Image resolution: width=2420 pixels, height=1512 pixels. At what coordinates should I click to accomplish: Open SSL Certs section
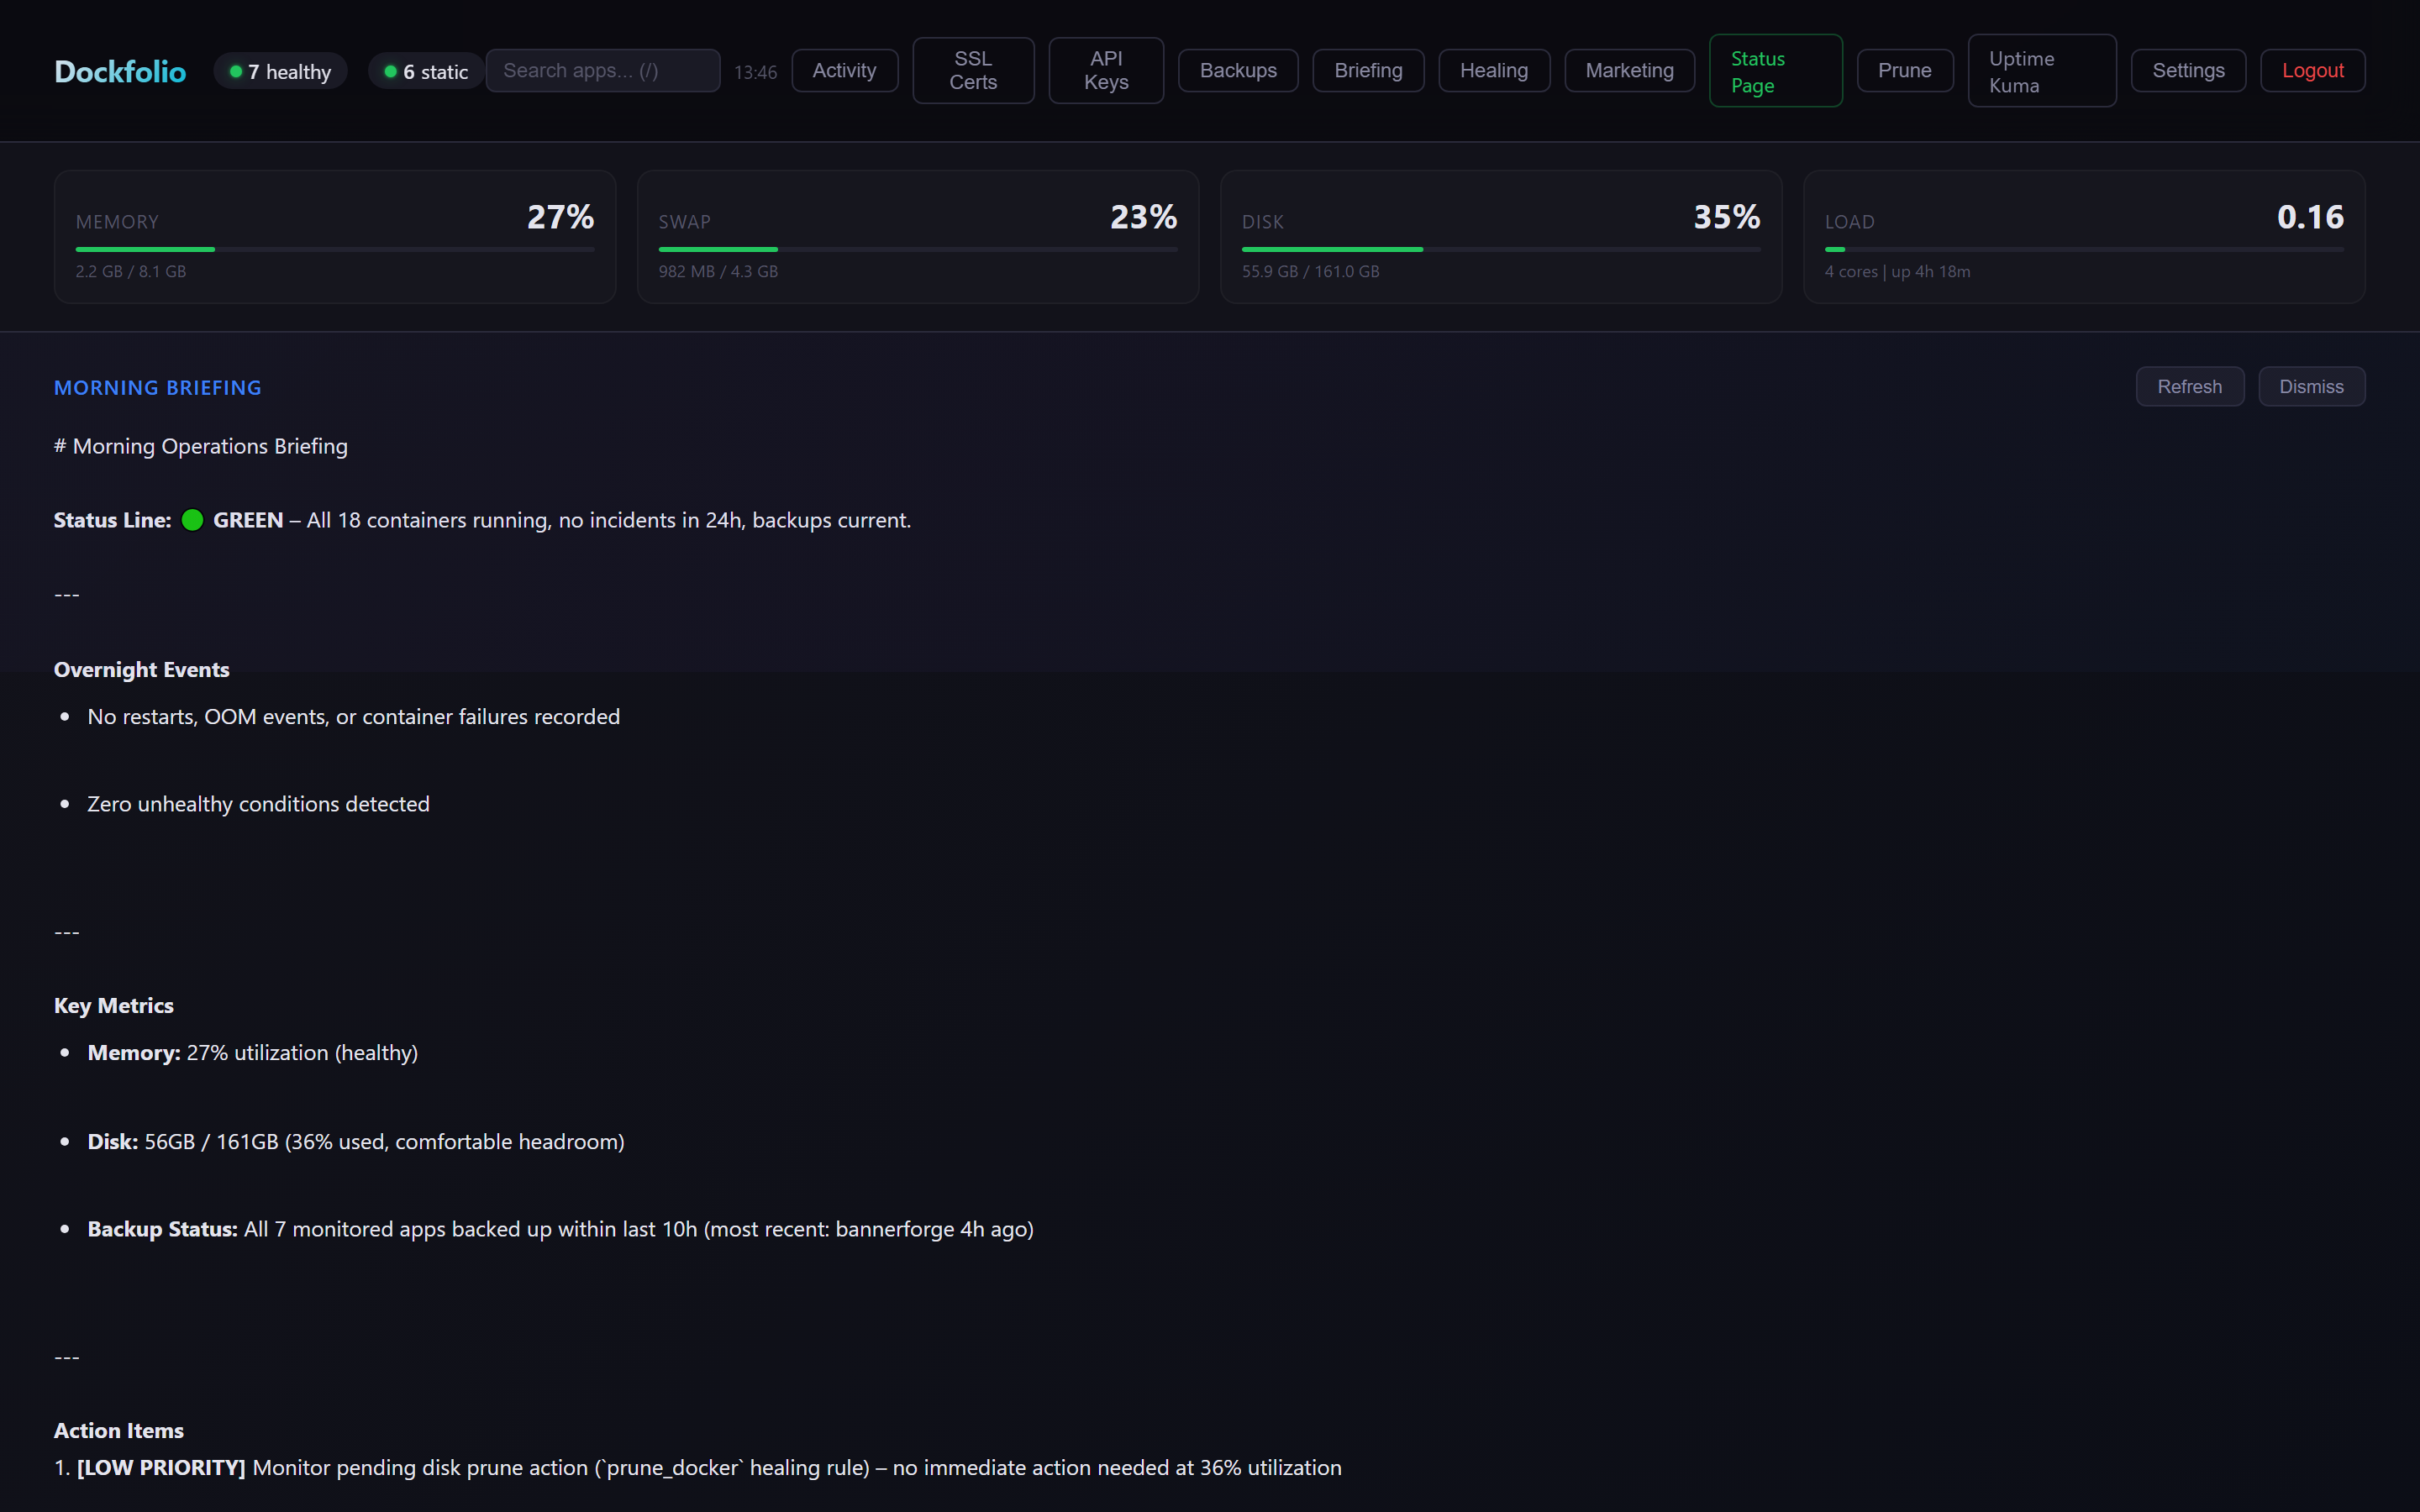coord(972,71)
